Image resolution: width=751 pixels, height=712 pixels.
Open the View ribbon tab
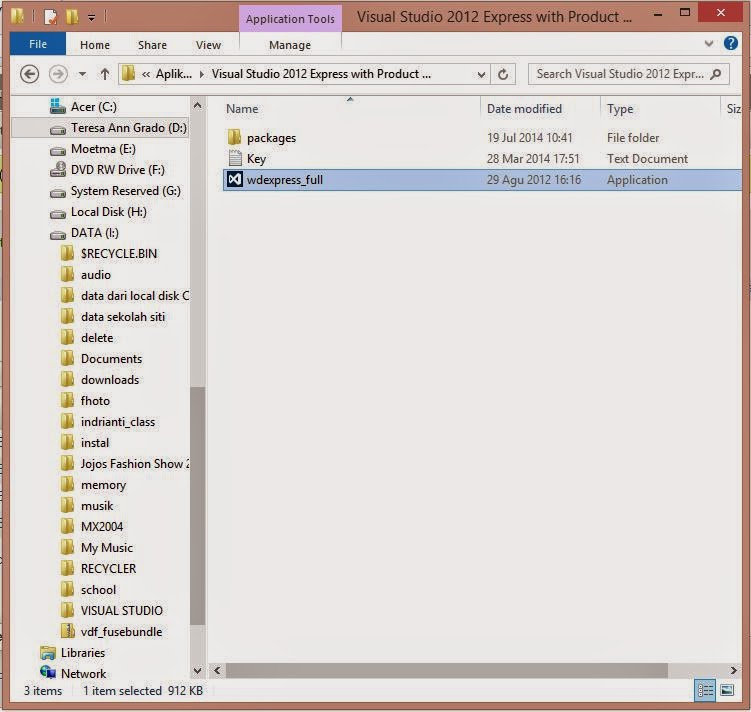(208, 45)
